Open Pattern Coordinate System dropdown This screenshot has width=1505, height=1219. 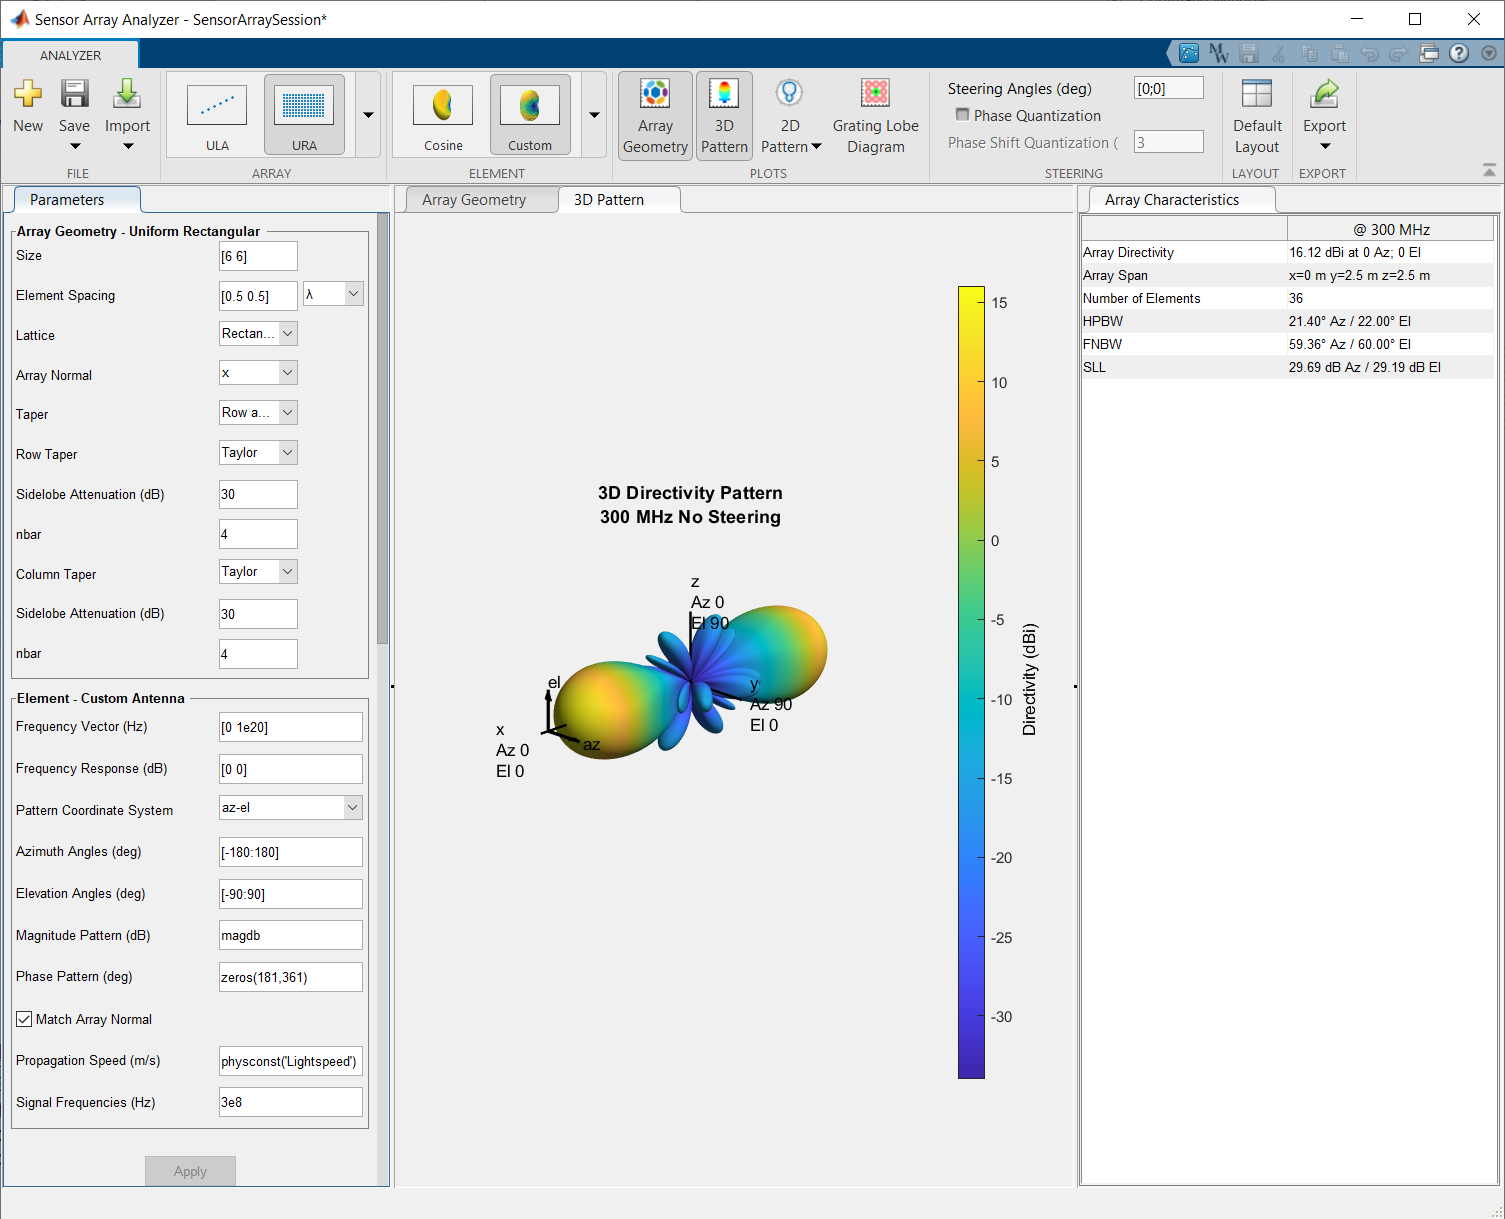(290, 807)
